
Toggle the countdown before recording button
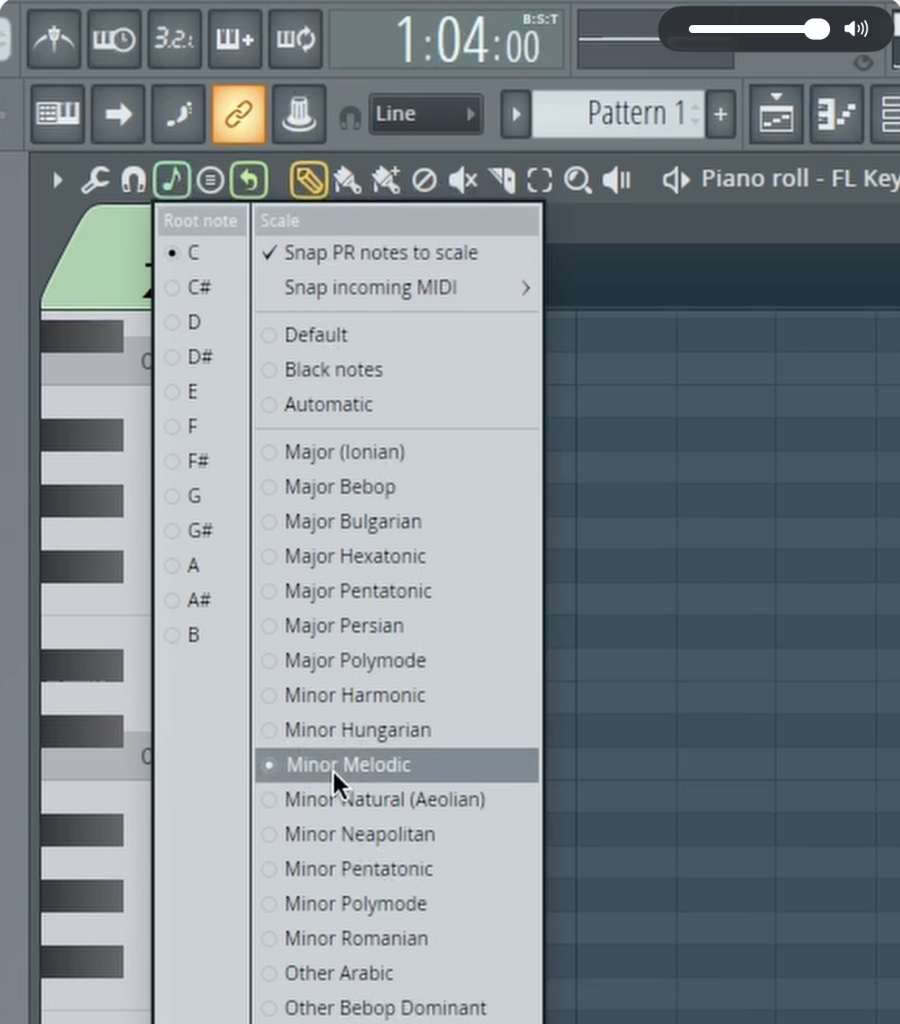(x=175, y=40)
